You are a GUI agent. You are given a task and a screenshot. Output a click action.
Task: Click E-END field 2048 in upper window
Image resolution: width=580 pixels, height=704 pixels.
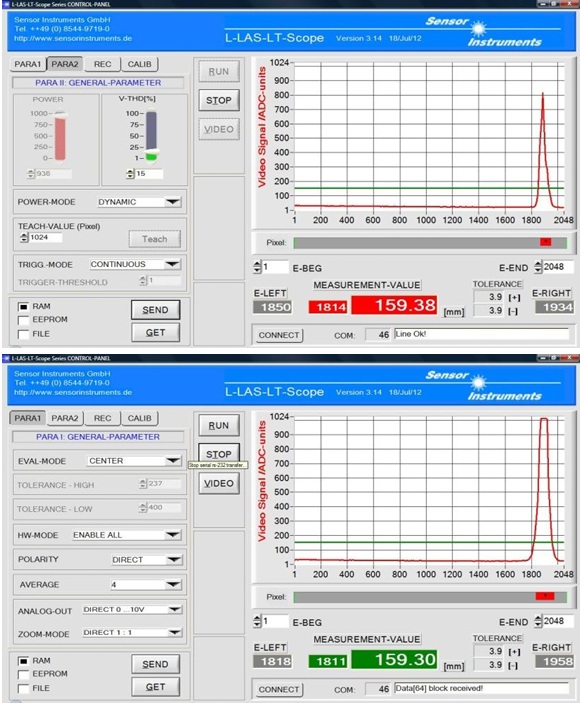(558, 267)
